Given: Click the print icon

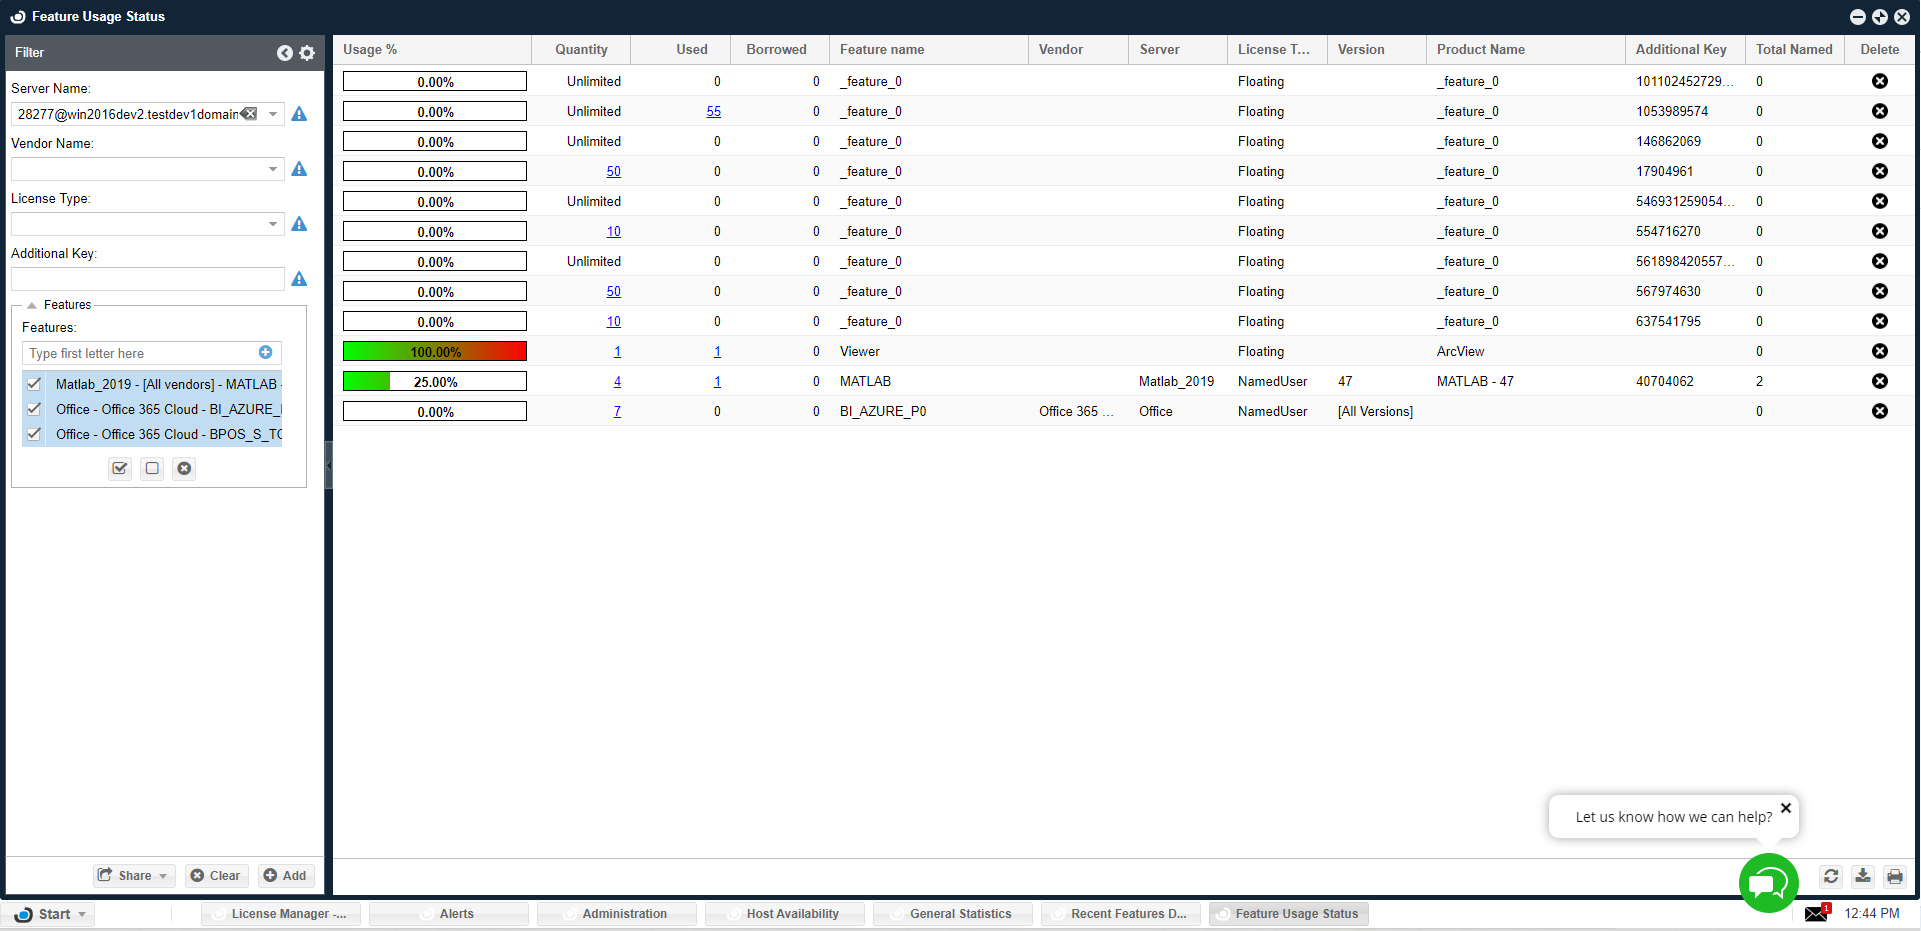Looking at the screenshot, I should coord(1895,876).
